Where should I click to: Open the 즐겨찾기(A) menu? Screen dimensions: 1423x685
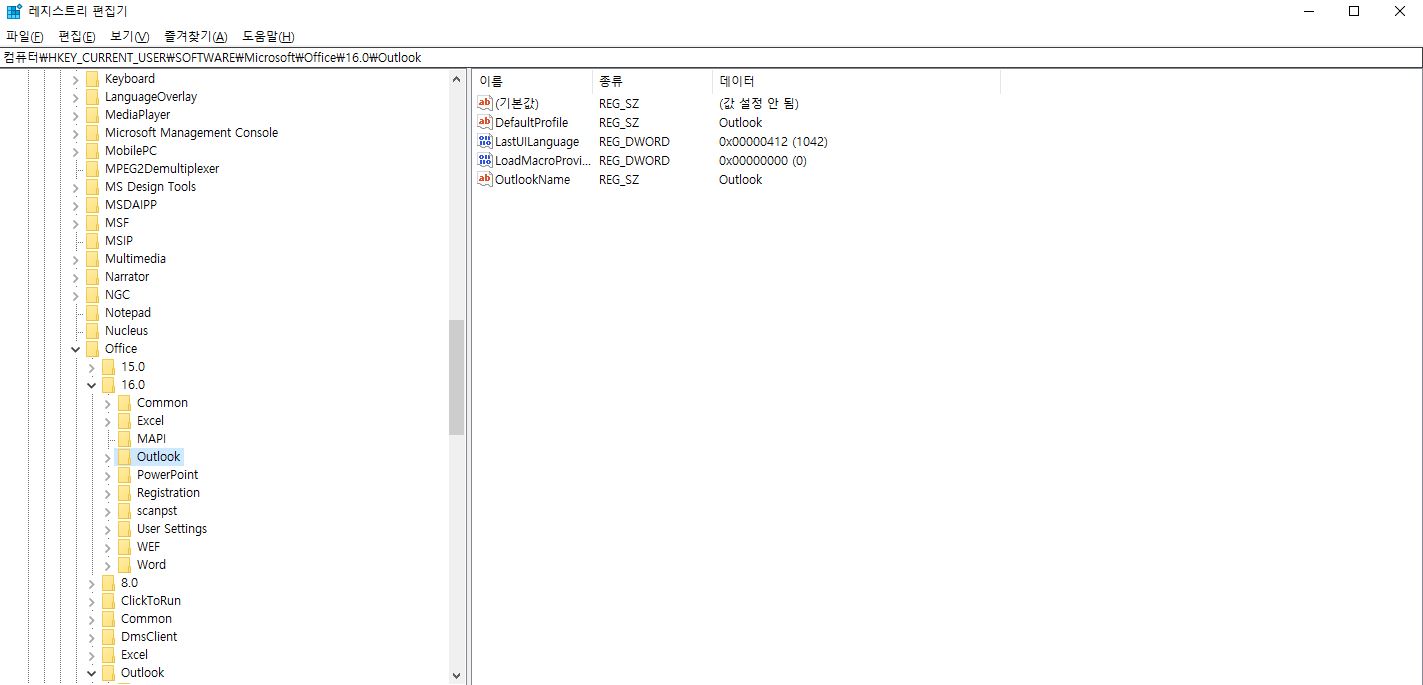point(196,36)
